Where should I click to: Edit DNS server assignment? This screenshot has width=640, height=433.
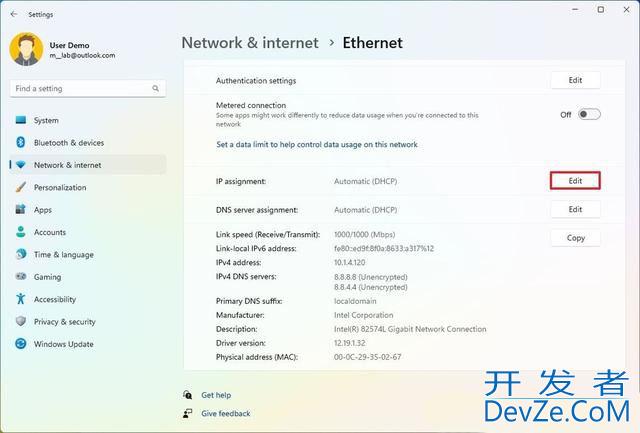[575, 209]
